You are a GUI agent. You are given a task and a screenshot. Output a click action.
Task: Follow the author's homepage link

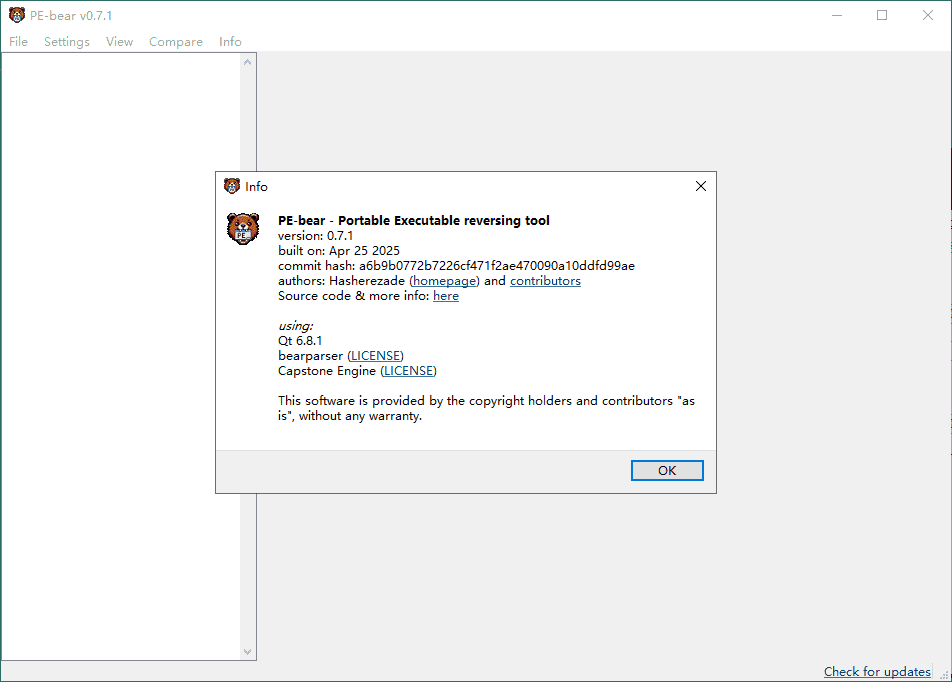[x=445, y=281]
